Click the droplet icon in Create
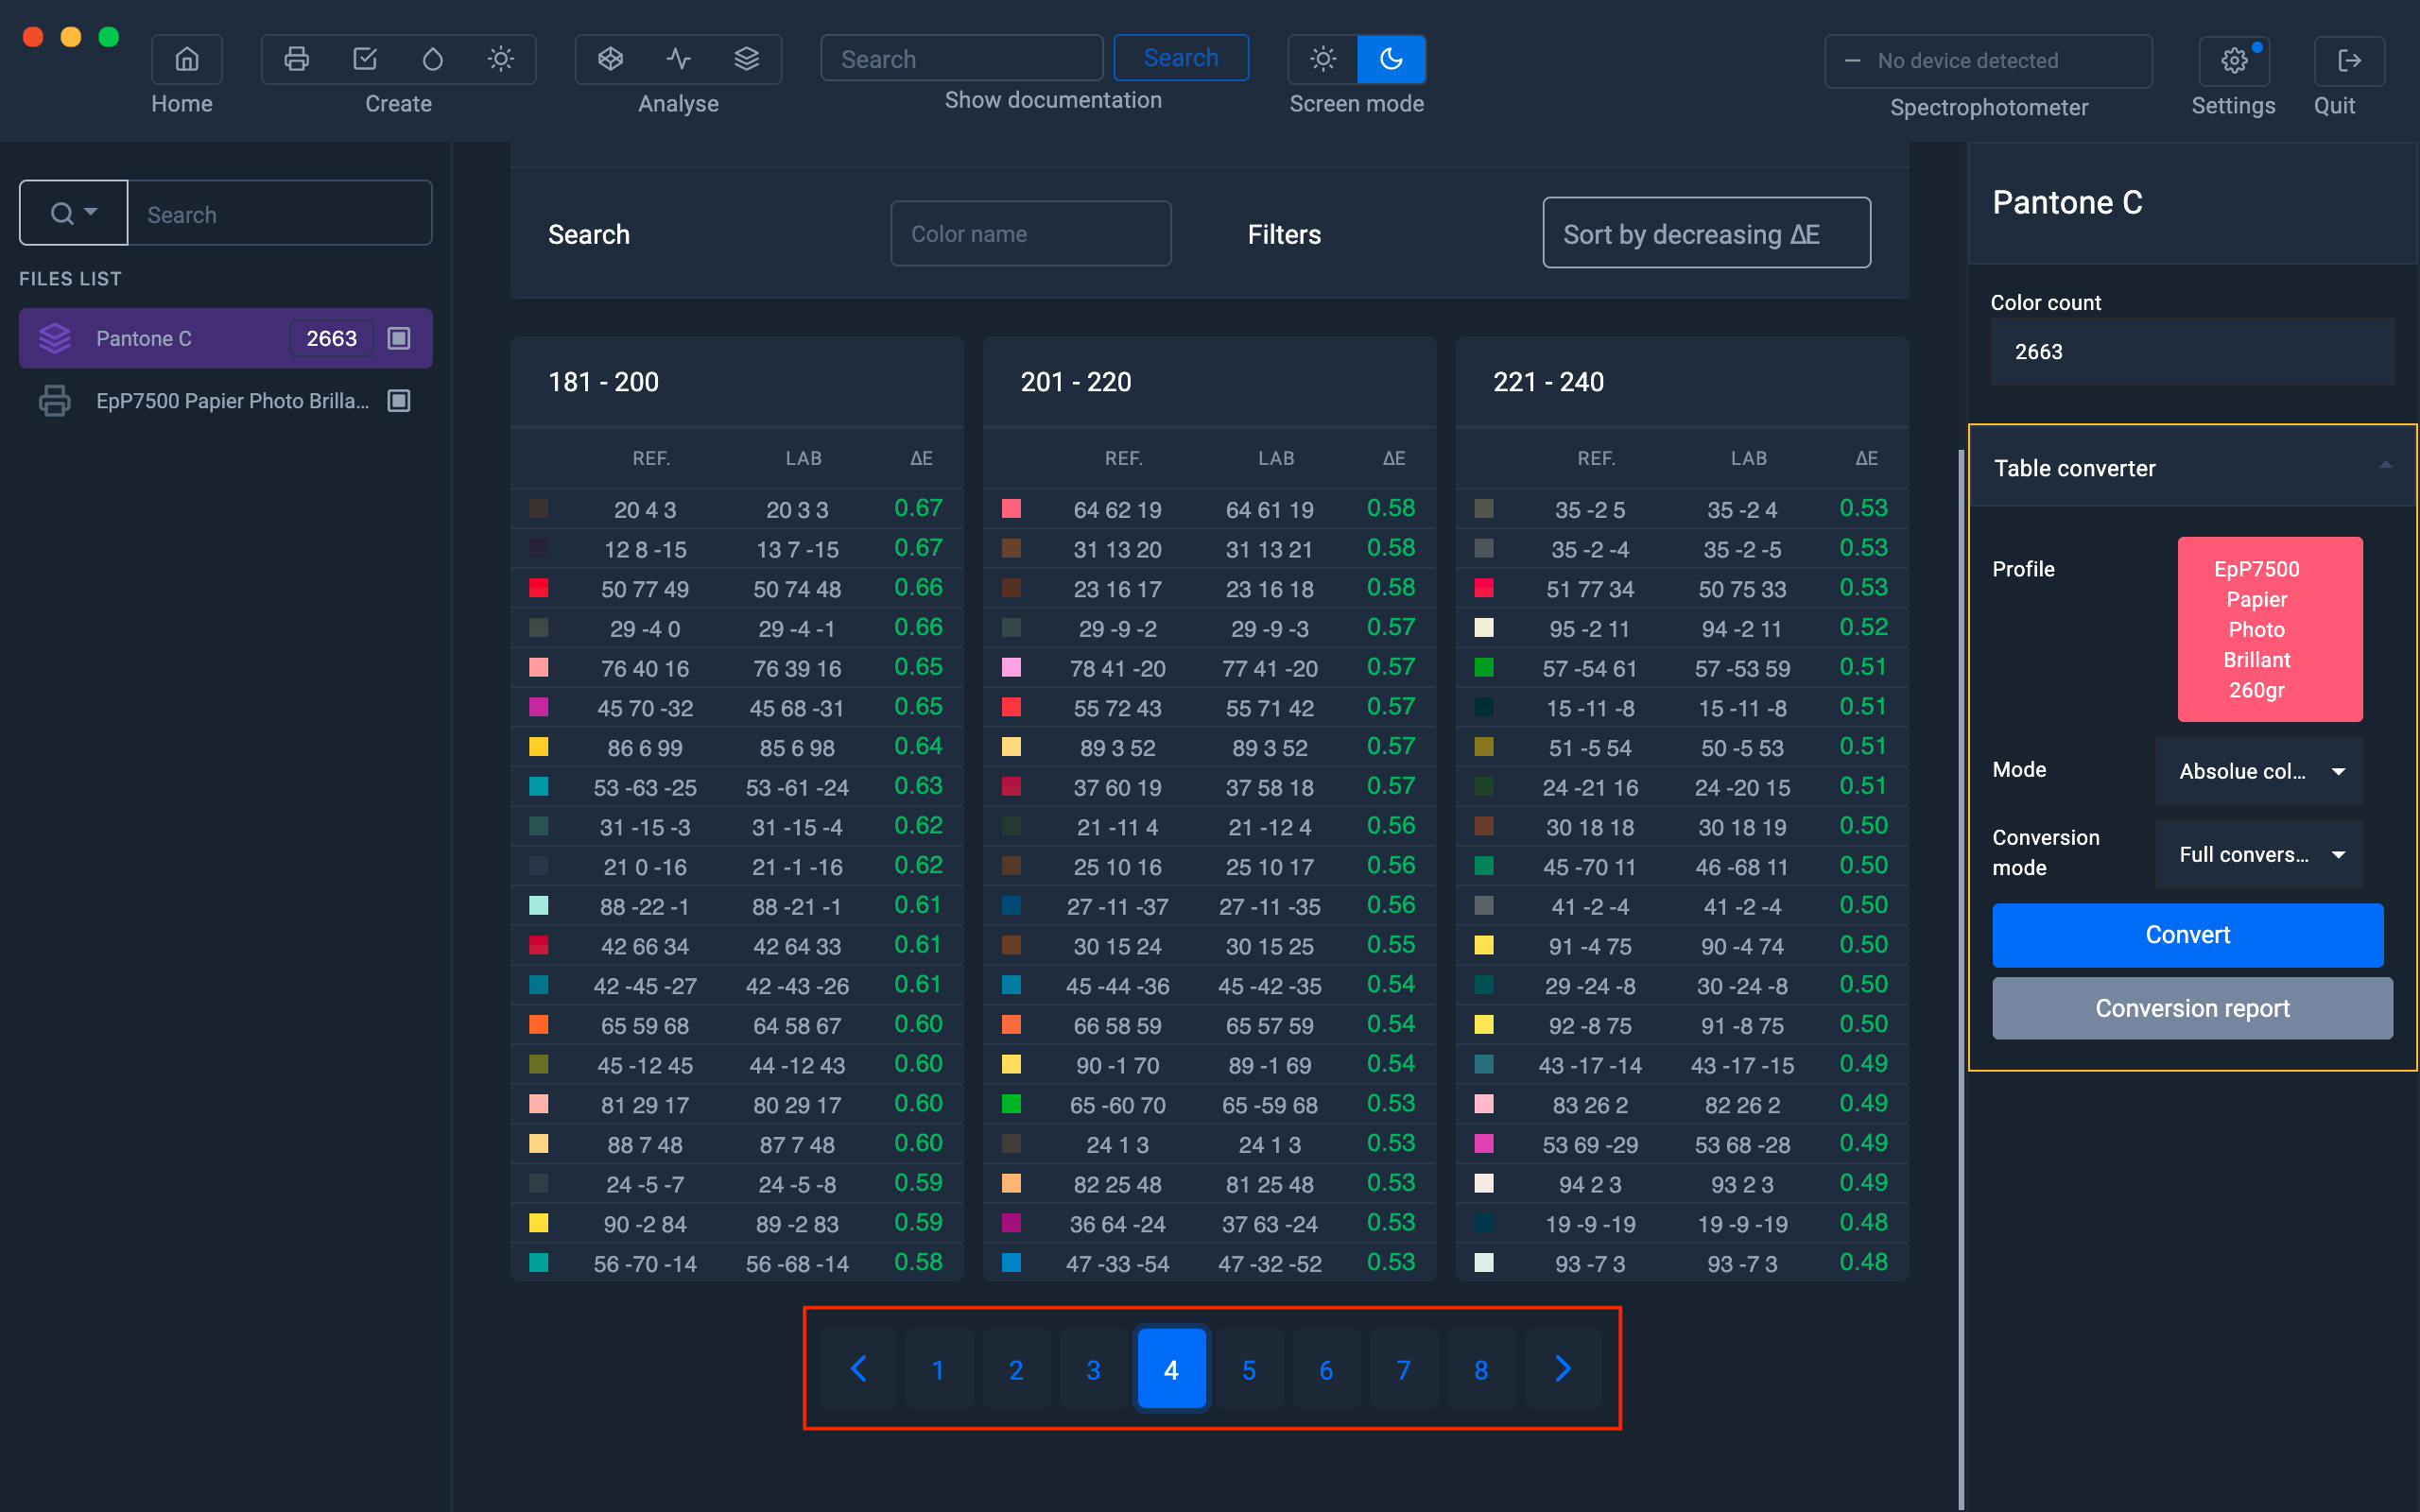 tap(433, 59)
